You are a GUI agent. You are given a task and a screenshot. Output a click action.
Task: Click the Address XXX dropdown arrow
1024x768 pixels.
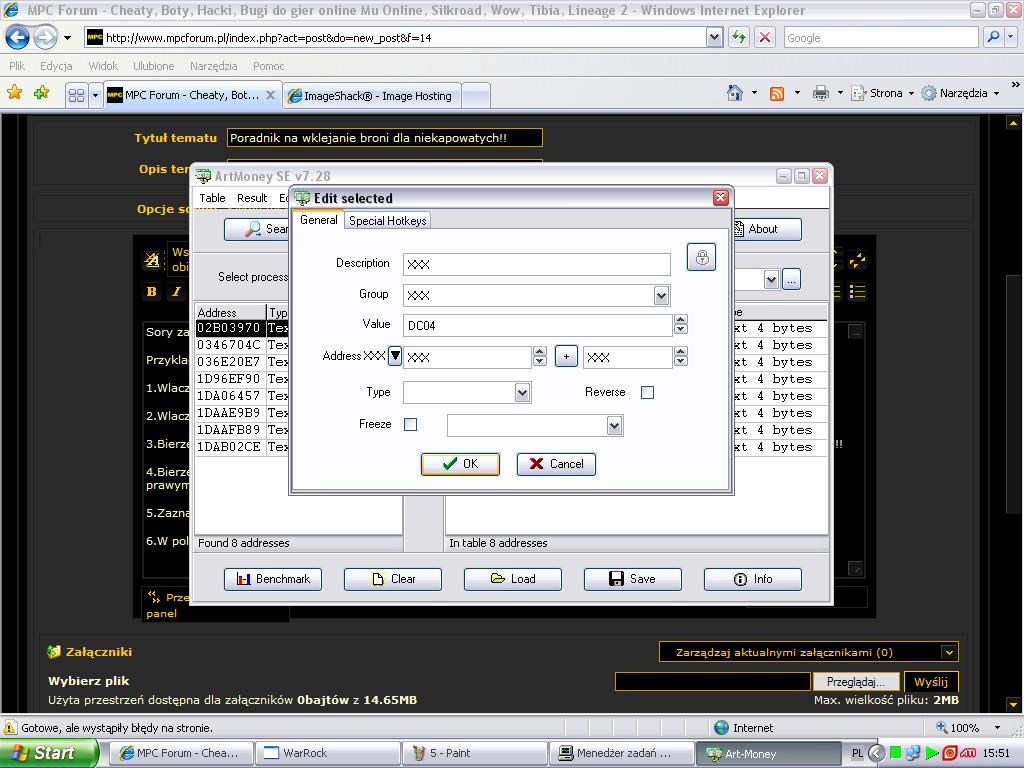point(394,356)
